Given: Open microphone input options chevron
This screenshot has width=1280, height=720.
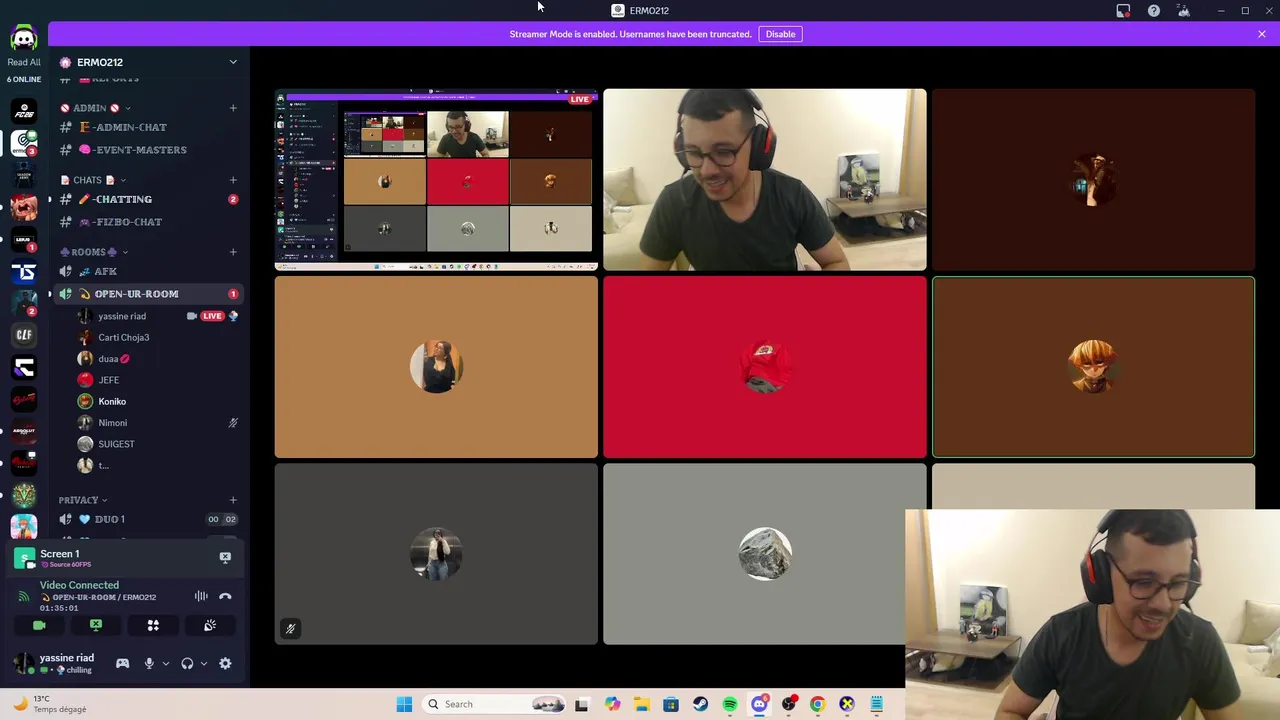Looking at the screenshot, I should point(166,663).
